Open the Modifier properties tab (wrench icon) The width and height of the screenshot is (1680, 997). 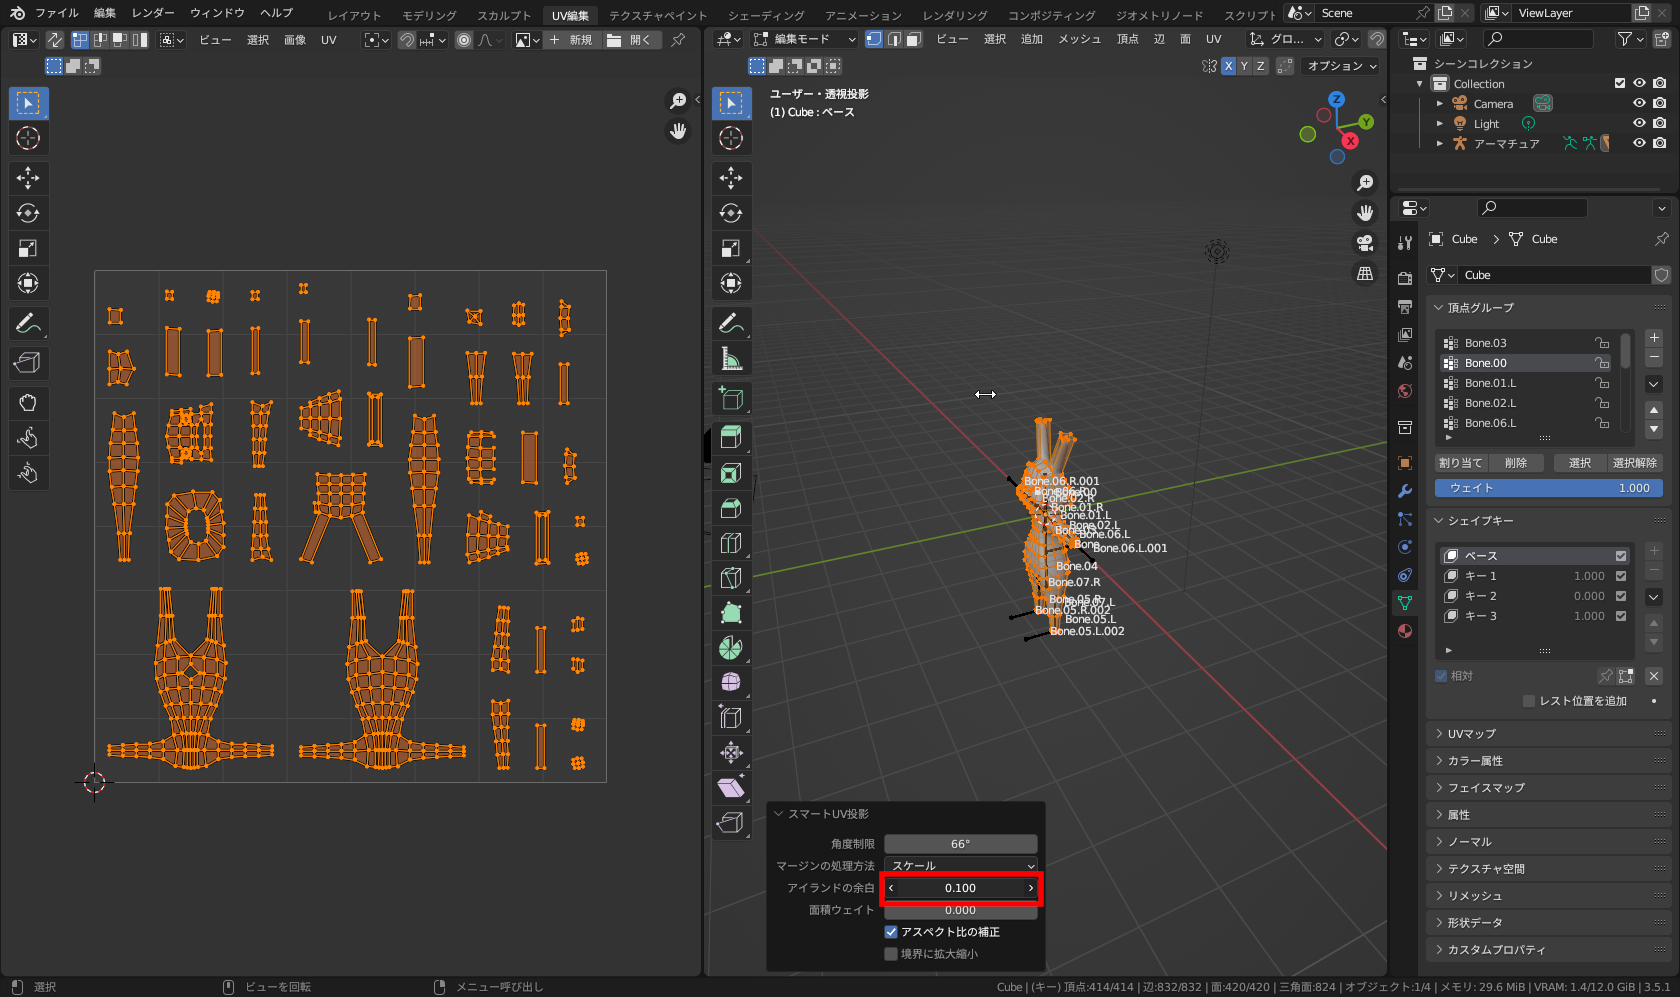[x=1404, y=490]
